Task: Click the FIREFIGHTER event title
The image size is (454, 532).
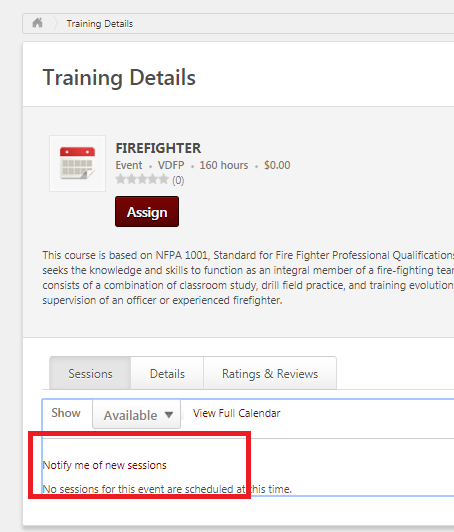Action: pos(158,148)
